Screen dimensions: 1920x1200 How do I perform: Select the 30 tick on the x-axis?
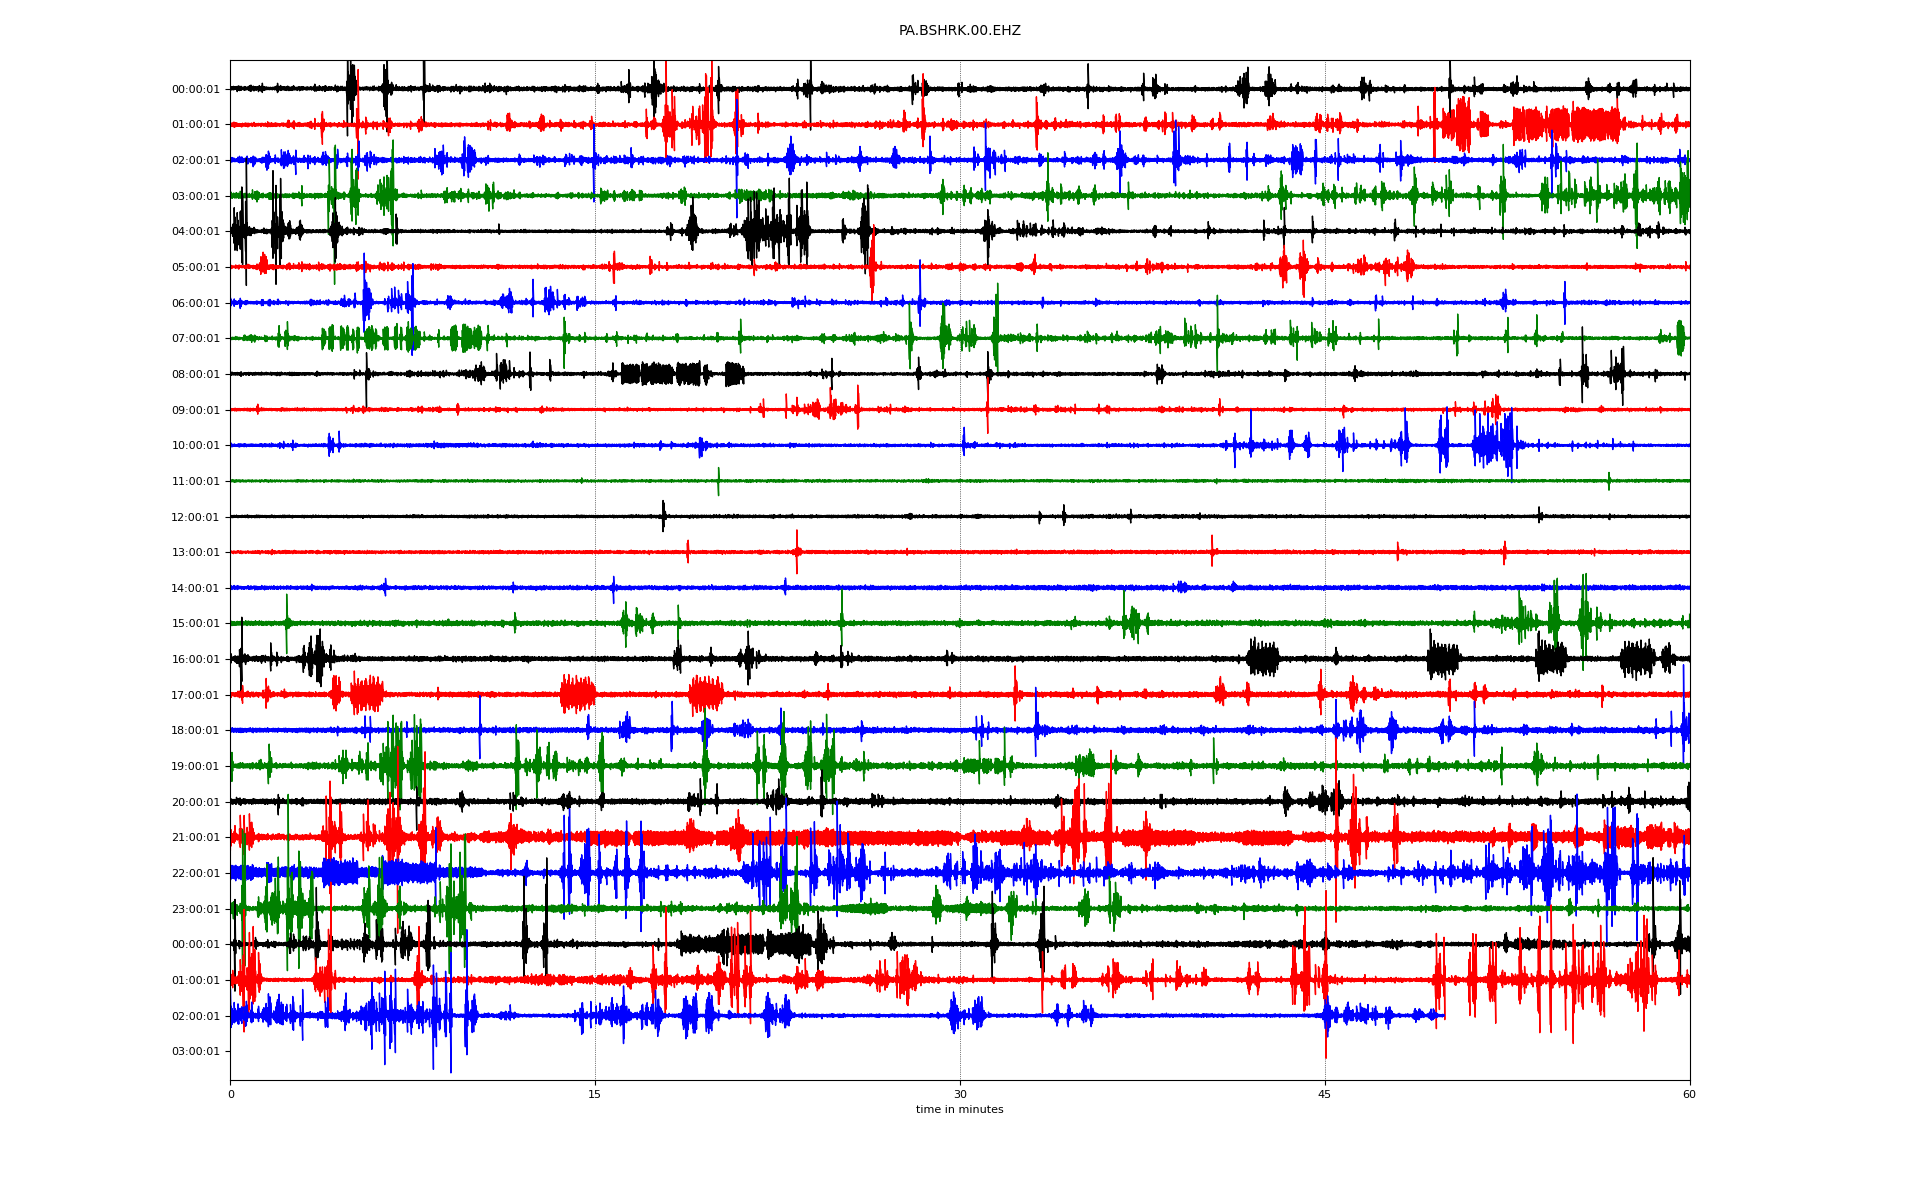[960, 1094]
